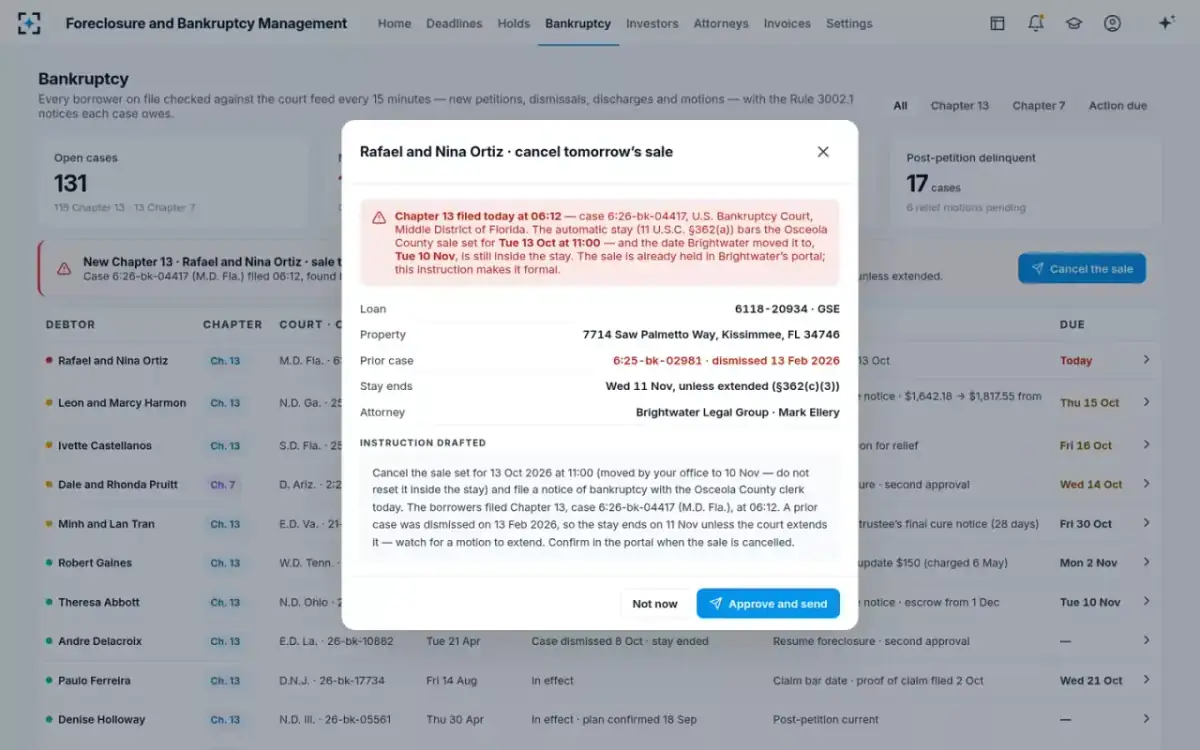This screenshot has width=1200, height=750.
Task: Click prior case 6:25-bk-02981 value
Action: [x=726, y=361]
